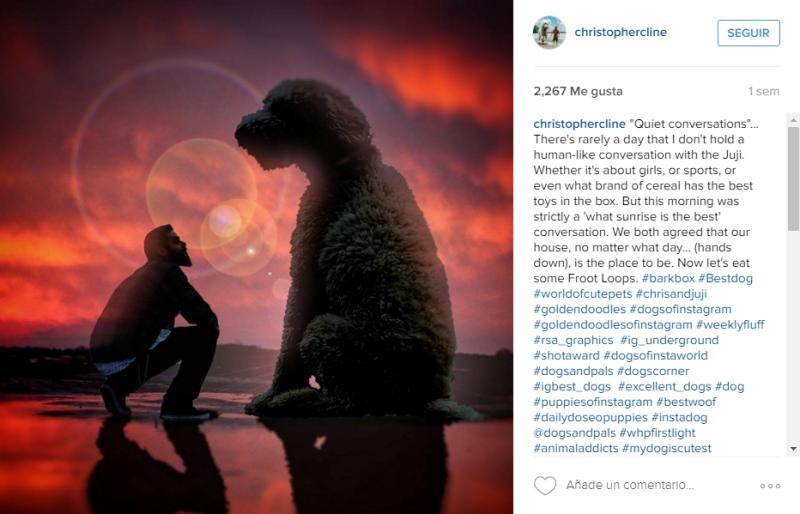Screen dimensions: 800x514
Task: Open the three-dot more options menu
Action: coord(770,486)
